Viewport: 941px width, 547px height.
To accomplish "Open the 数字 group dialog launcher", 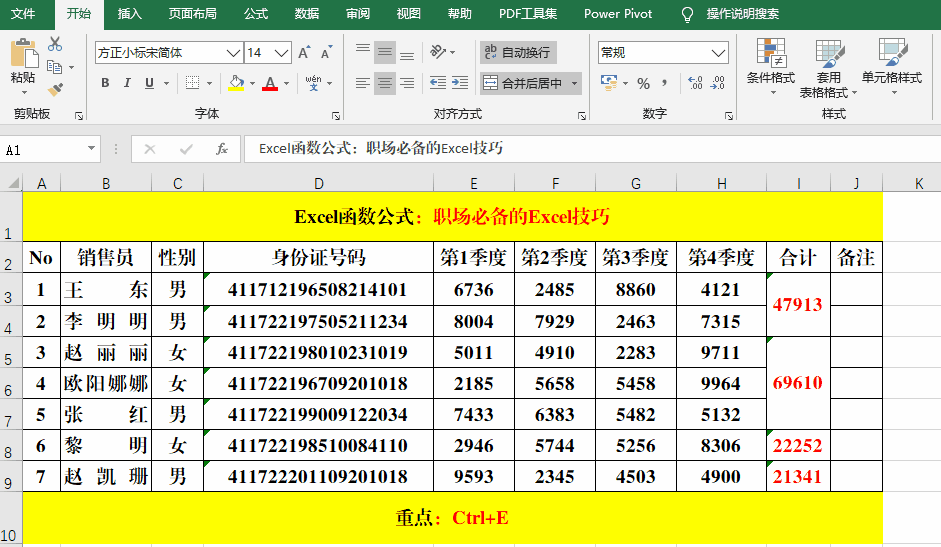I will 729,116.
